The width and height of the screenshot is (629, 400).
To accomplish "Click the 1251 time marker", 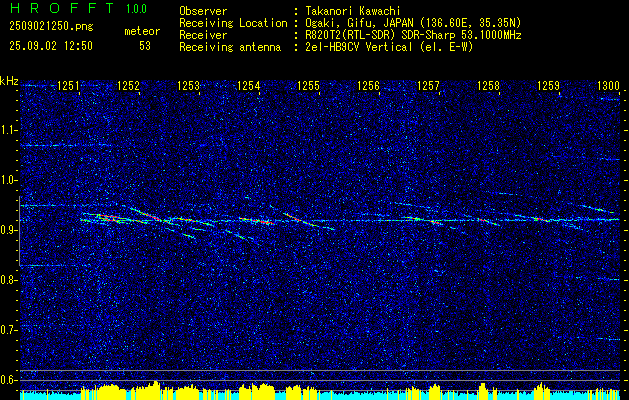I will click(68, 85).
